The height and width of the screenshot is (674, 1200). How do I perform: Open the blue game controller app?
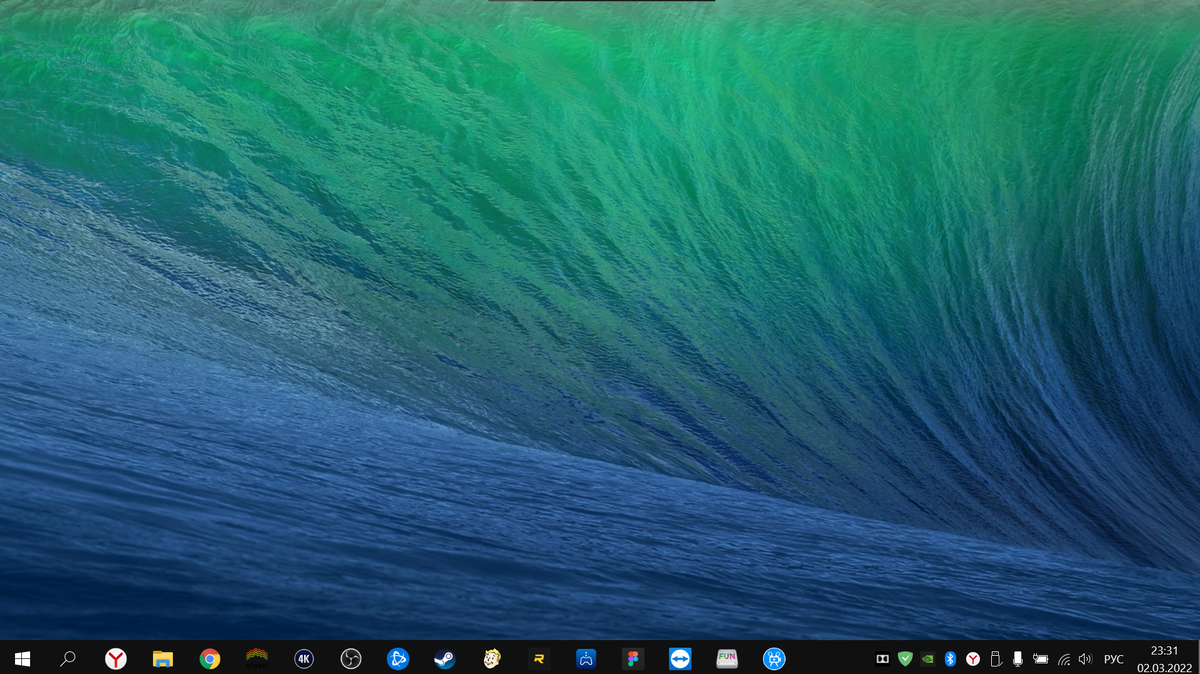[x=586, y=659]
